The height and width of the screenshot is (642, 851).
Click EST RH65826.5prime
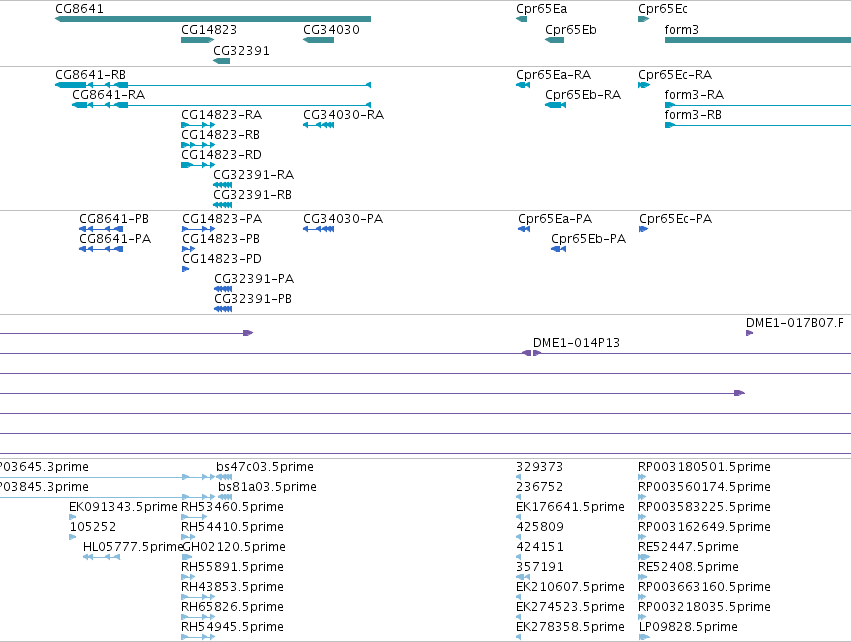point(198,618)
